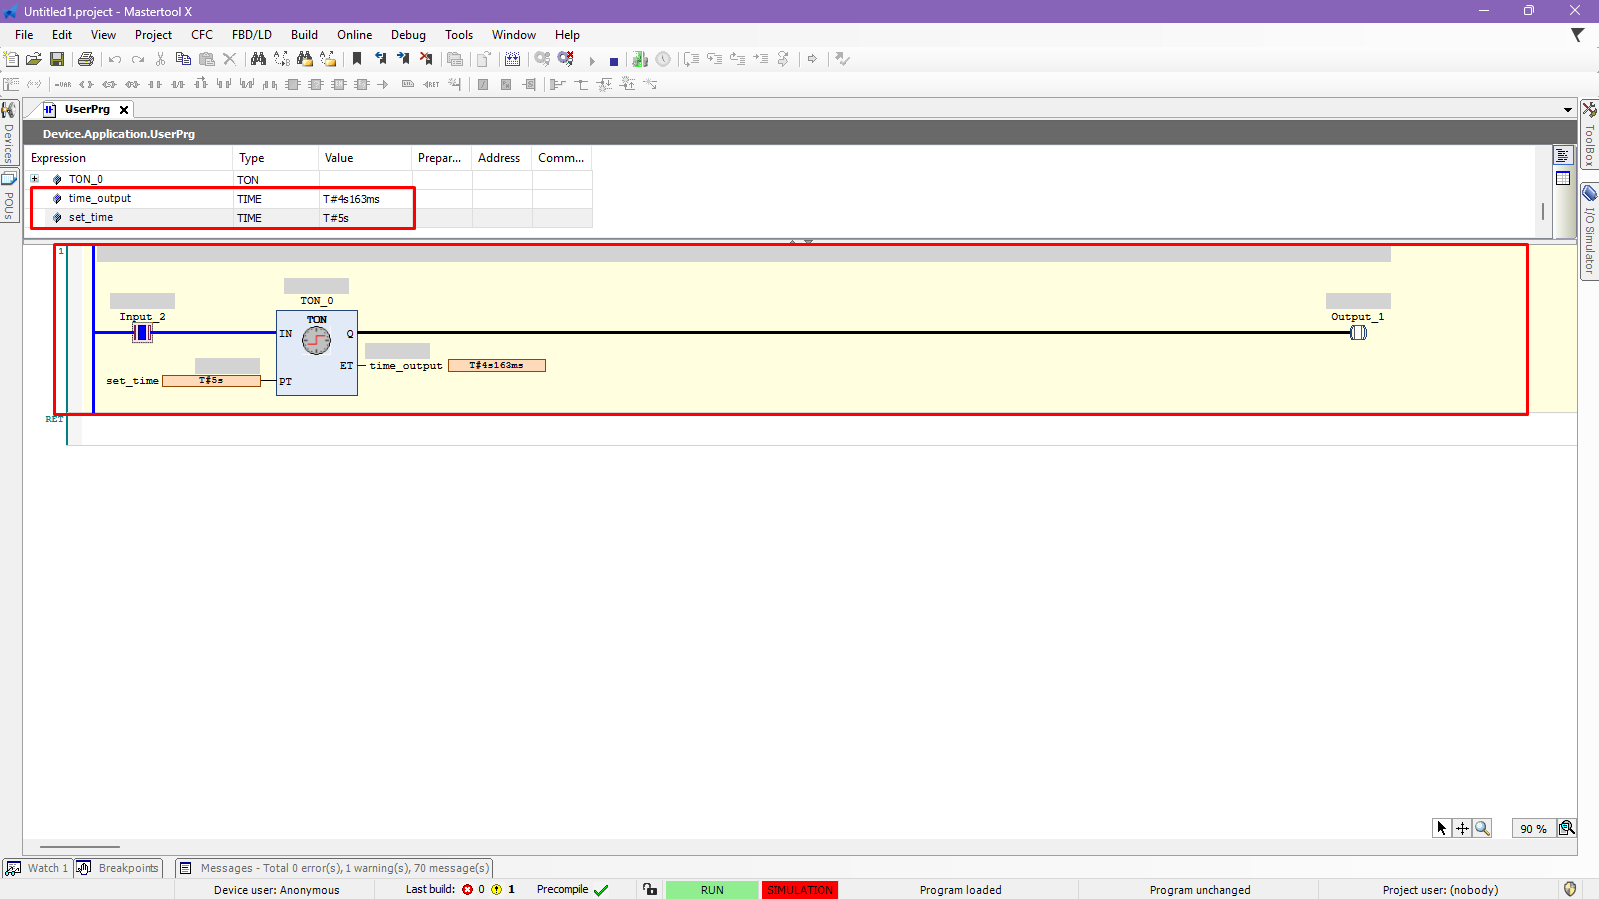This screenshot has height=899, width=1599.
Task: Select the magnifier zoom tool
Action: pos(1482,828)
